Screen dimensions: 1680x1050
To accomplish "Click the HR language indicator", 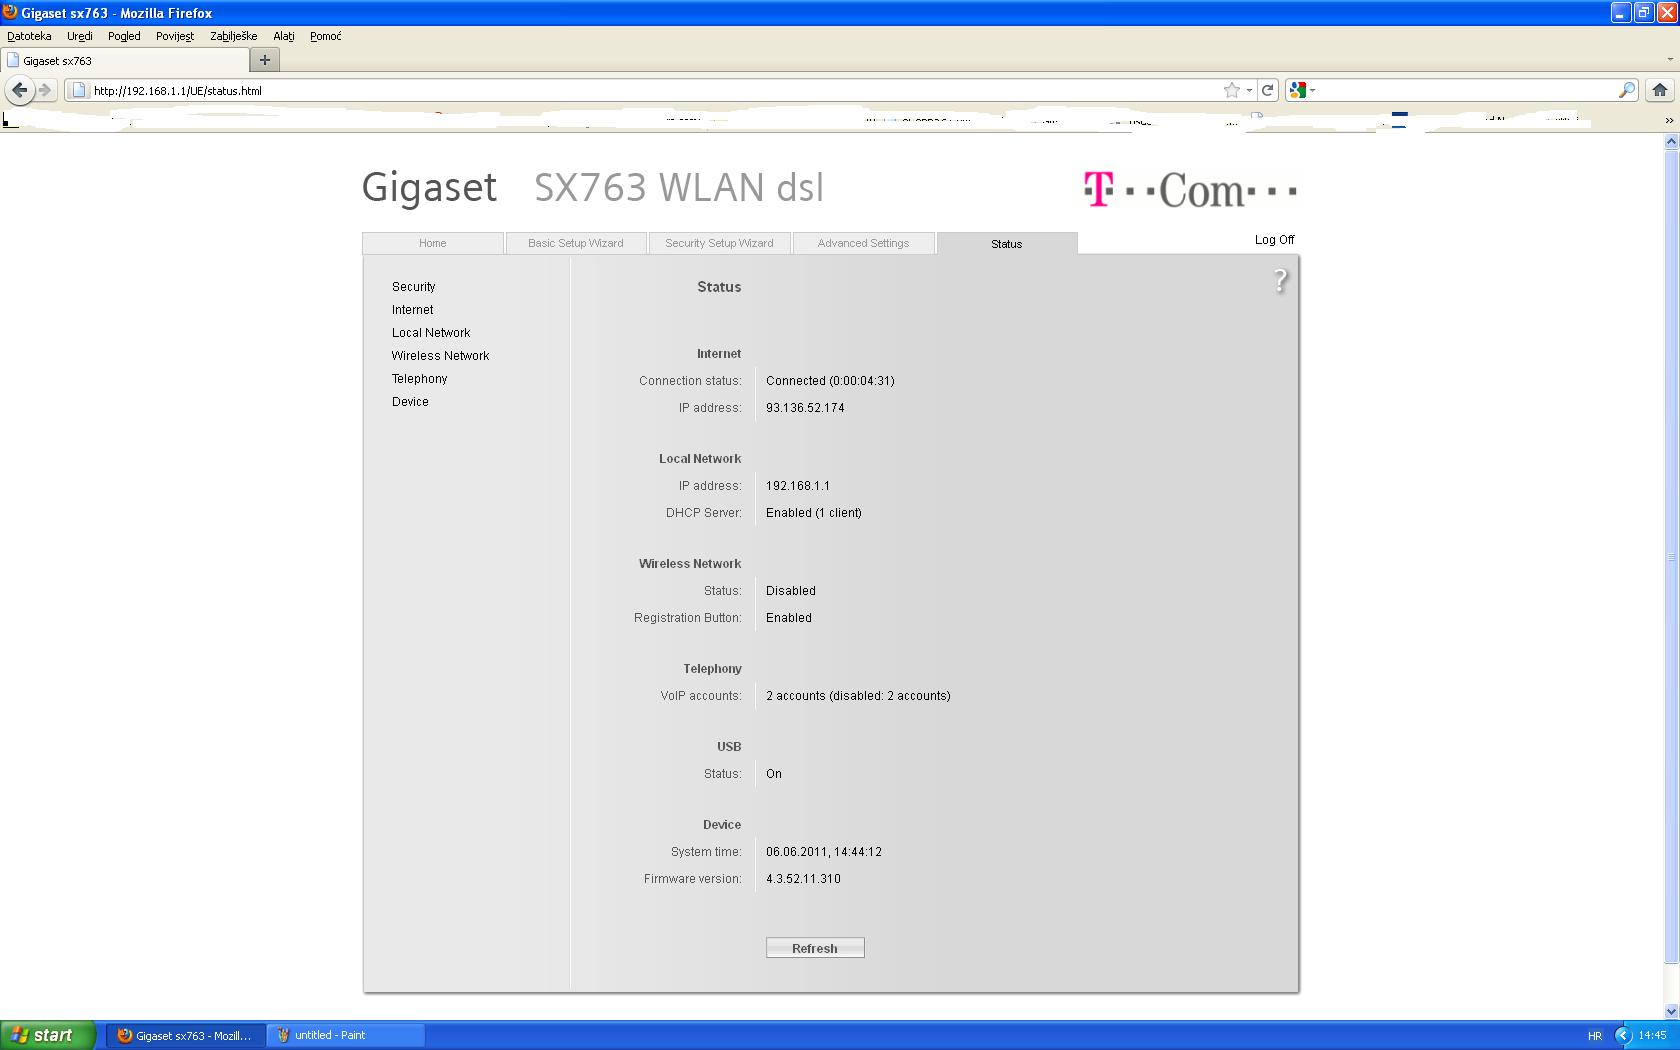I will pyautogui.click(x=1594, y=1036).
